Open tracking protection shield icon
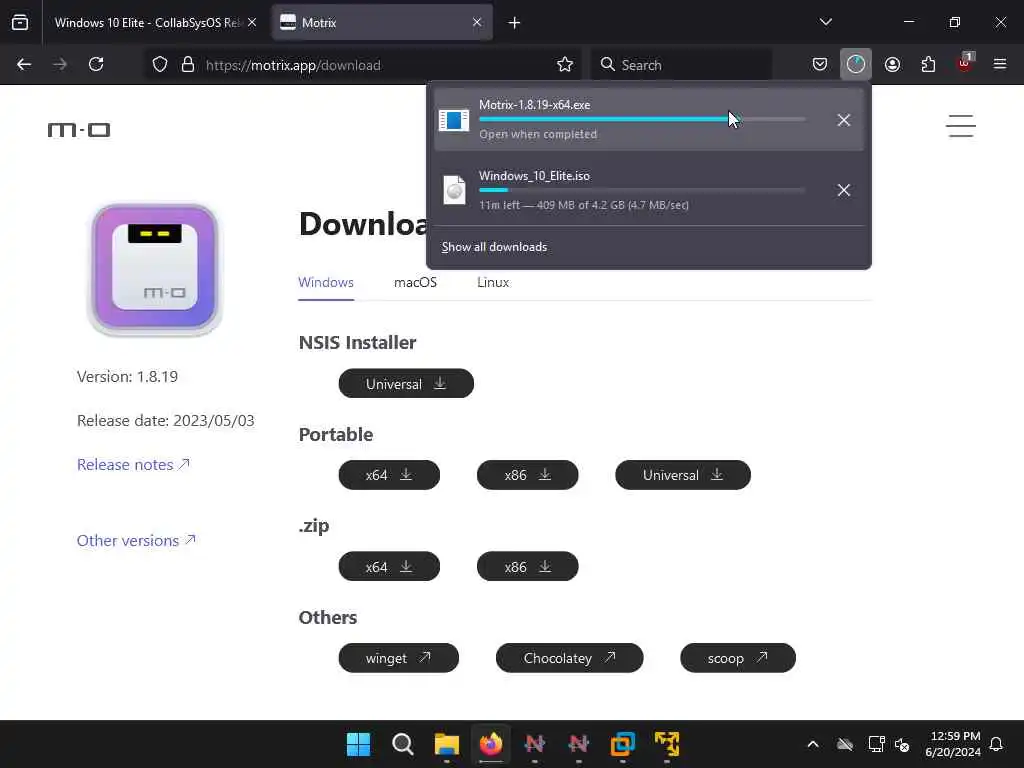 click(x=160, y=65)
